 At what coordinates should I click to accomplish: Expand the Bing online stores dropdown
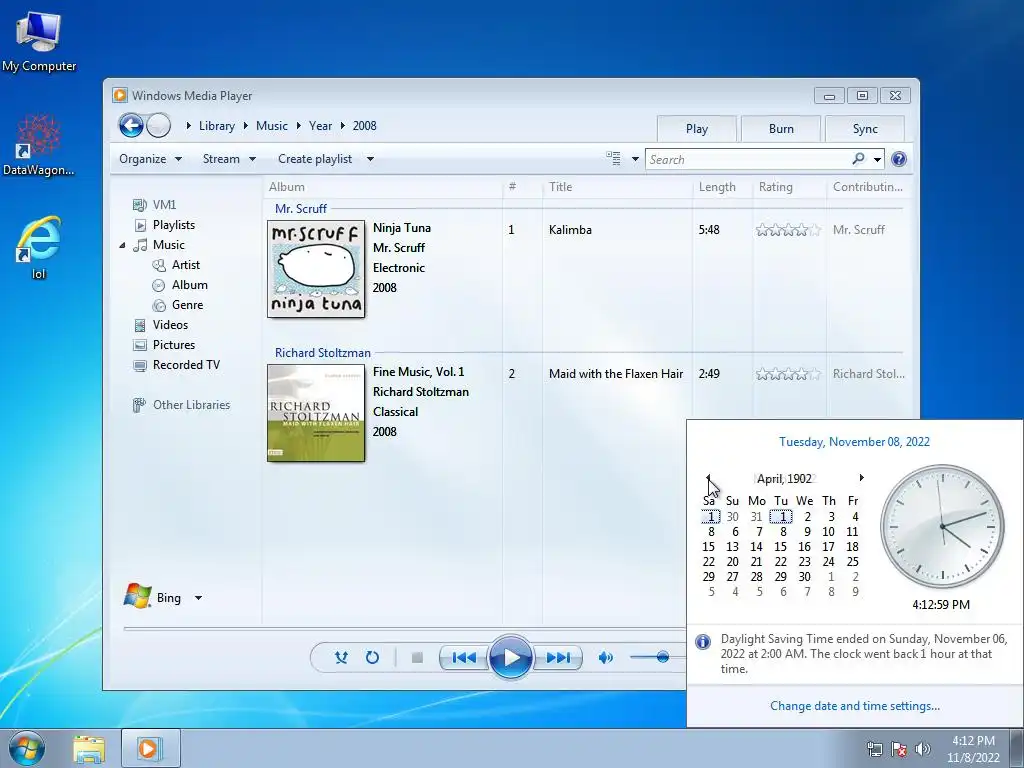pos(199,598)
